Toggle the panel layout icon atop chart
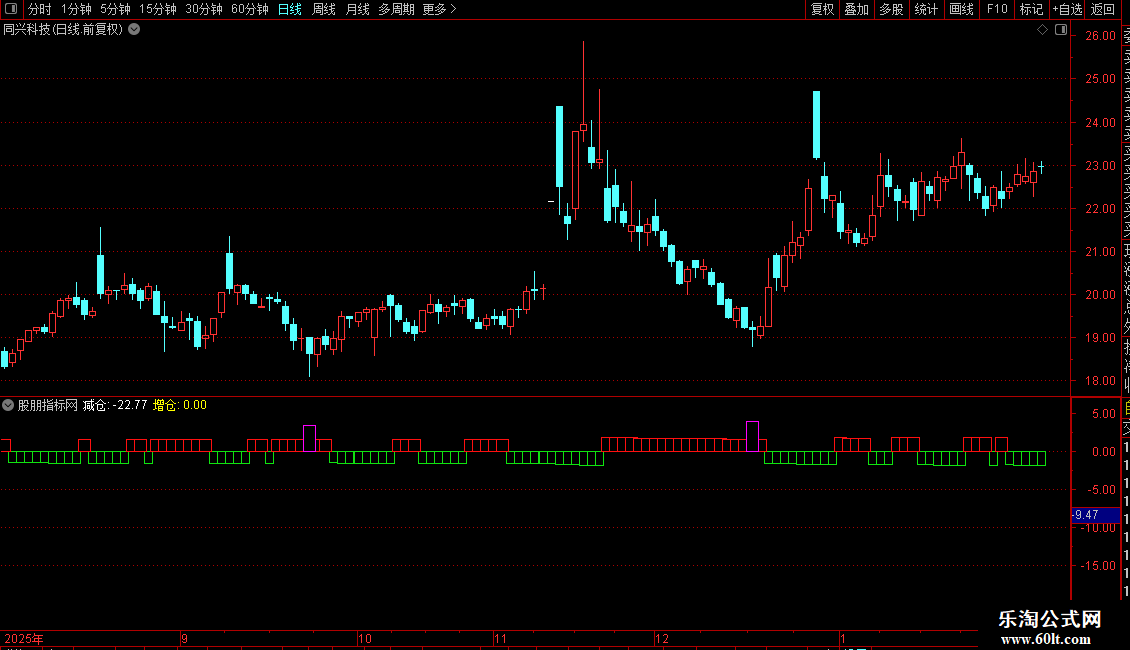This screenshot has width=1130, height=650. click(x=1061, y=30)
